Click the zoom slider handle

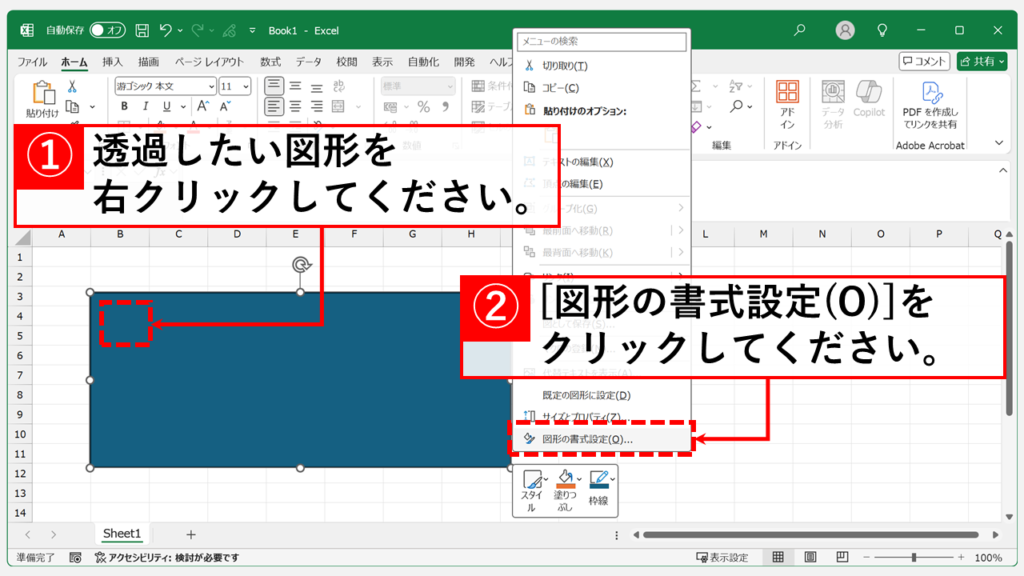[912, 557]
